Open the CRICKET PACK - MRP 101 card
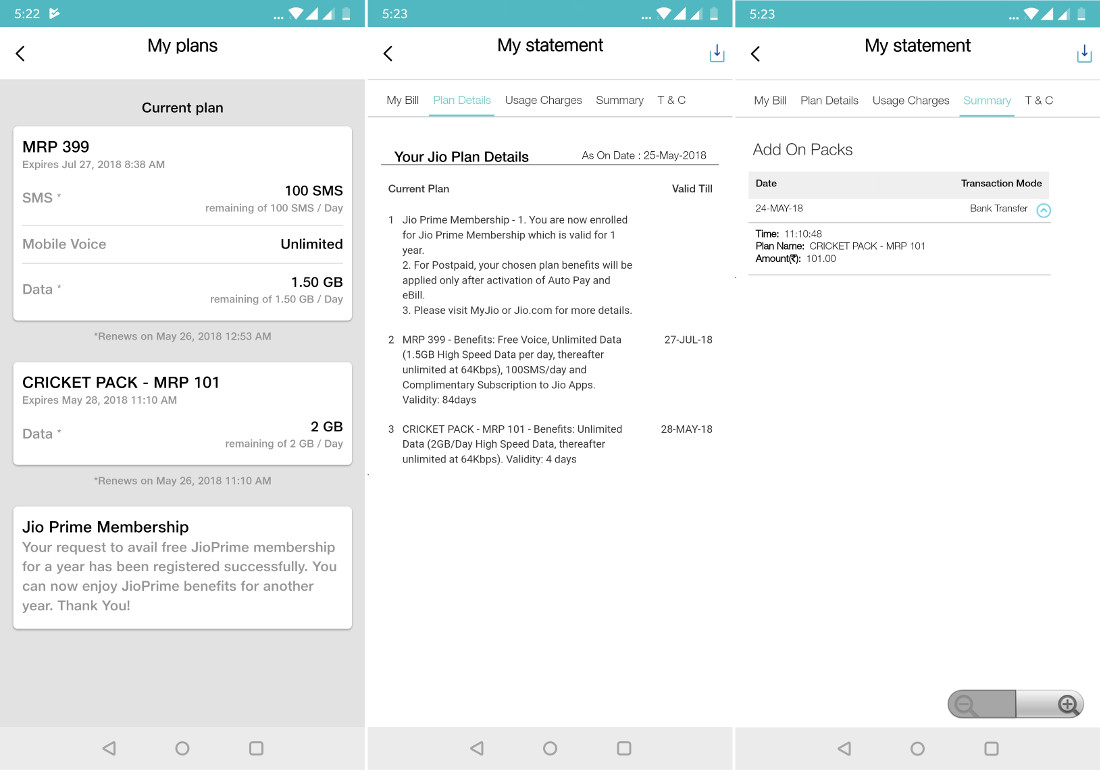This screenshot has width=1100, height=770. 182,413
